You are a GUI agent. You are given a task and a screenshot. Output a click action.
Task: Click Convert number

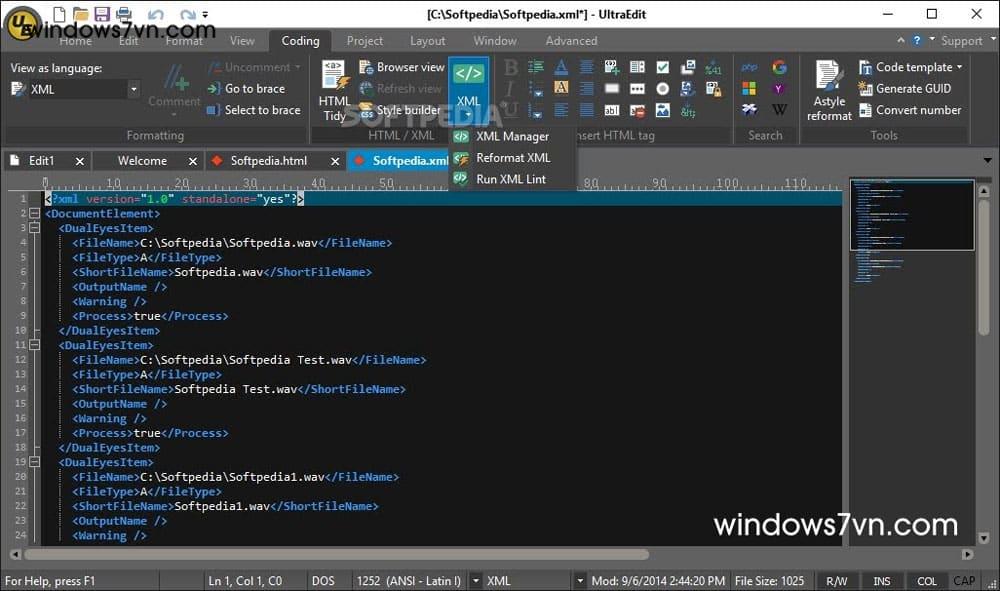pyautogui.click(x=910, y=110)
